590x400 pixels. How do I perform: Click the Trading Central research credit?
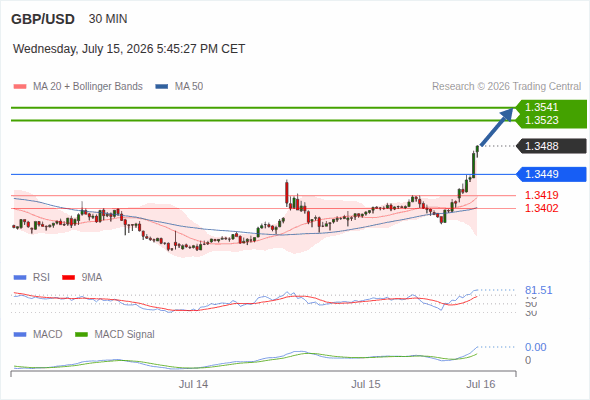coord(506,87)
